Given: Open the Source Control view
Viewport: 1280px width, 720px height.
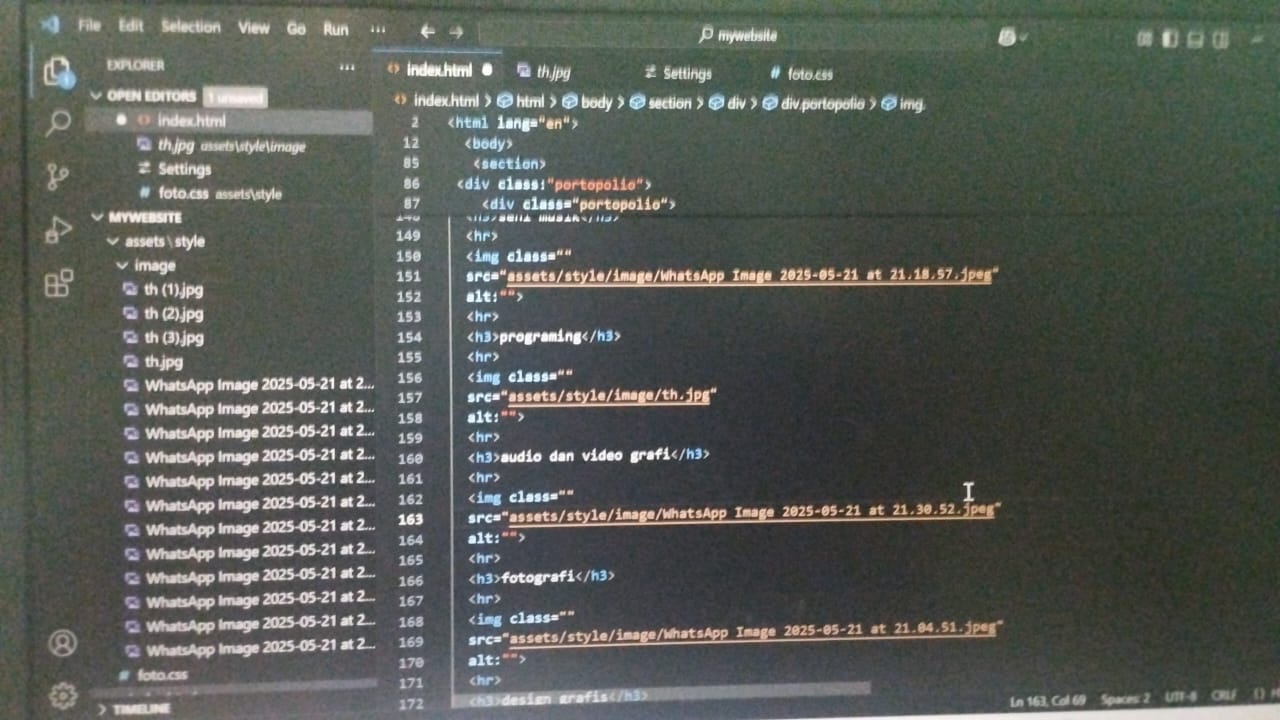Looking at the screenshot, I should (58, 178).
